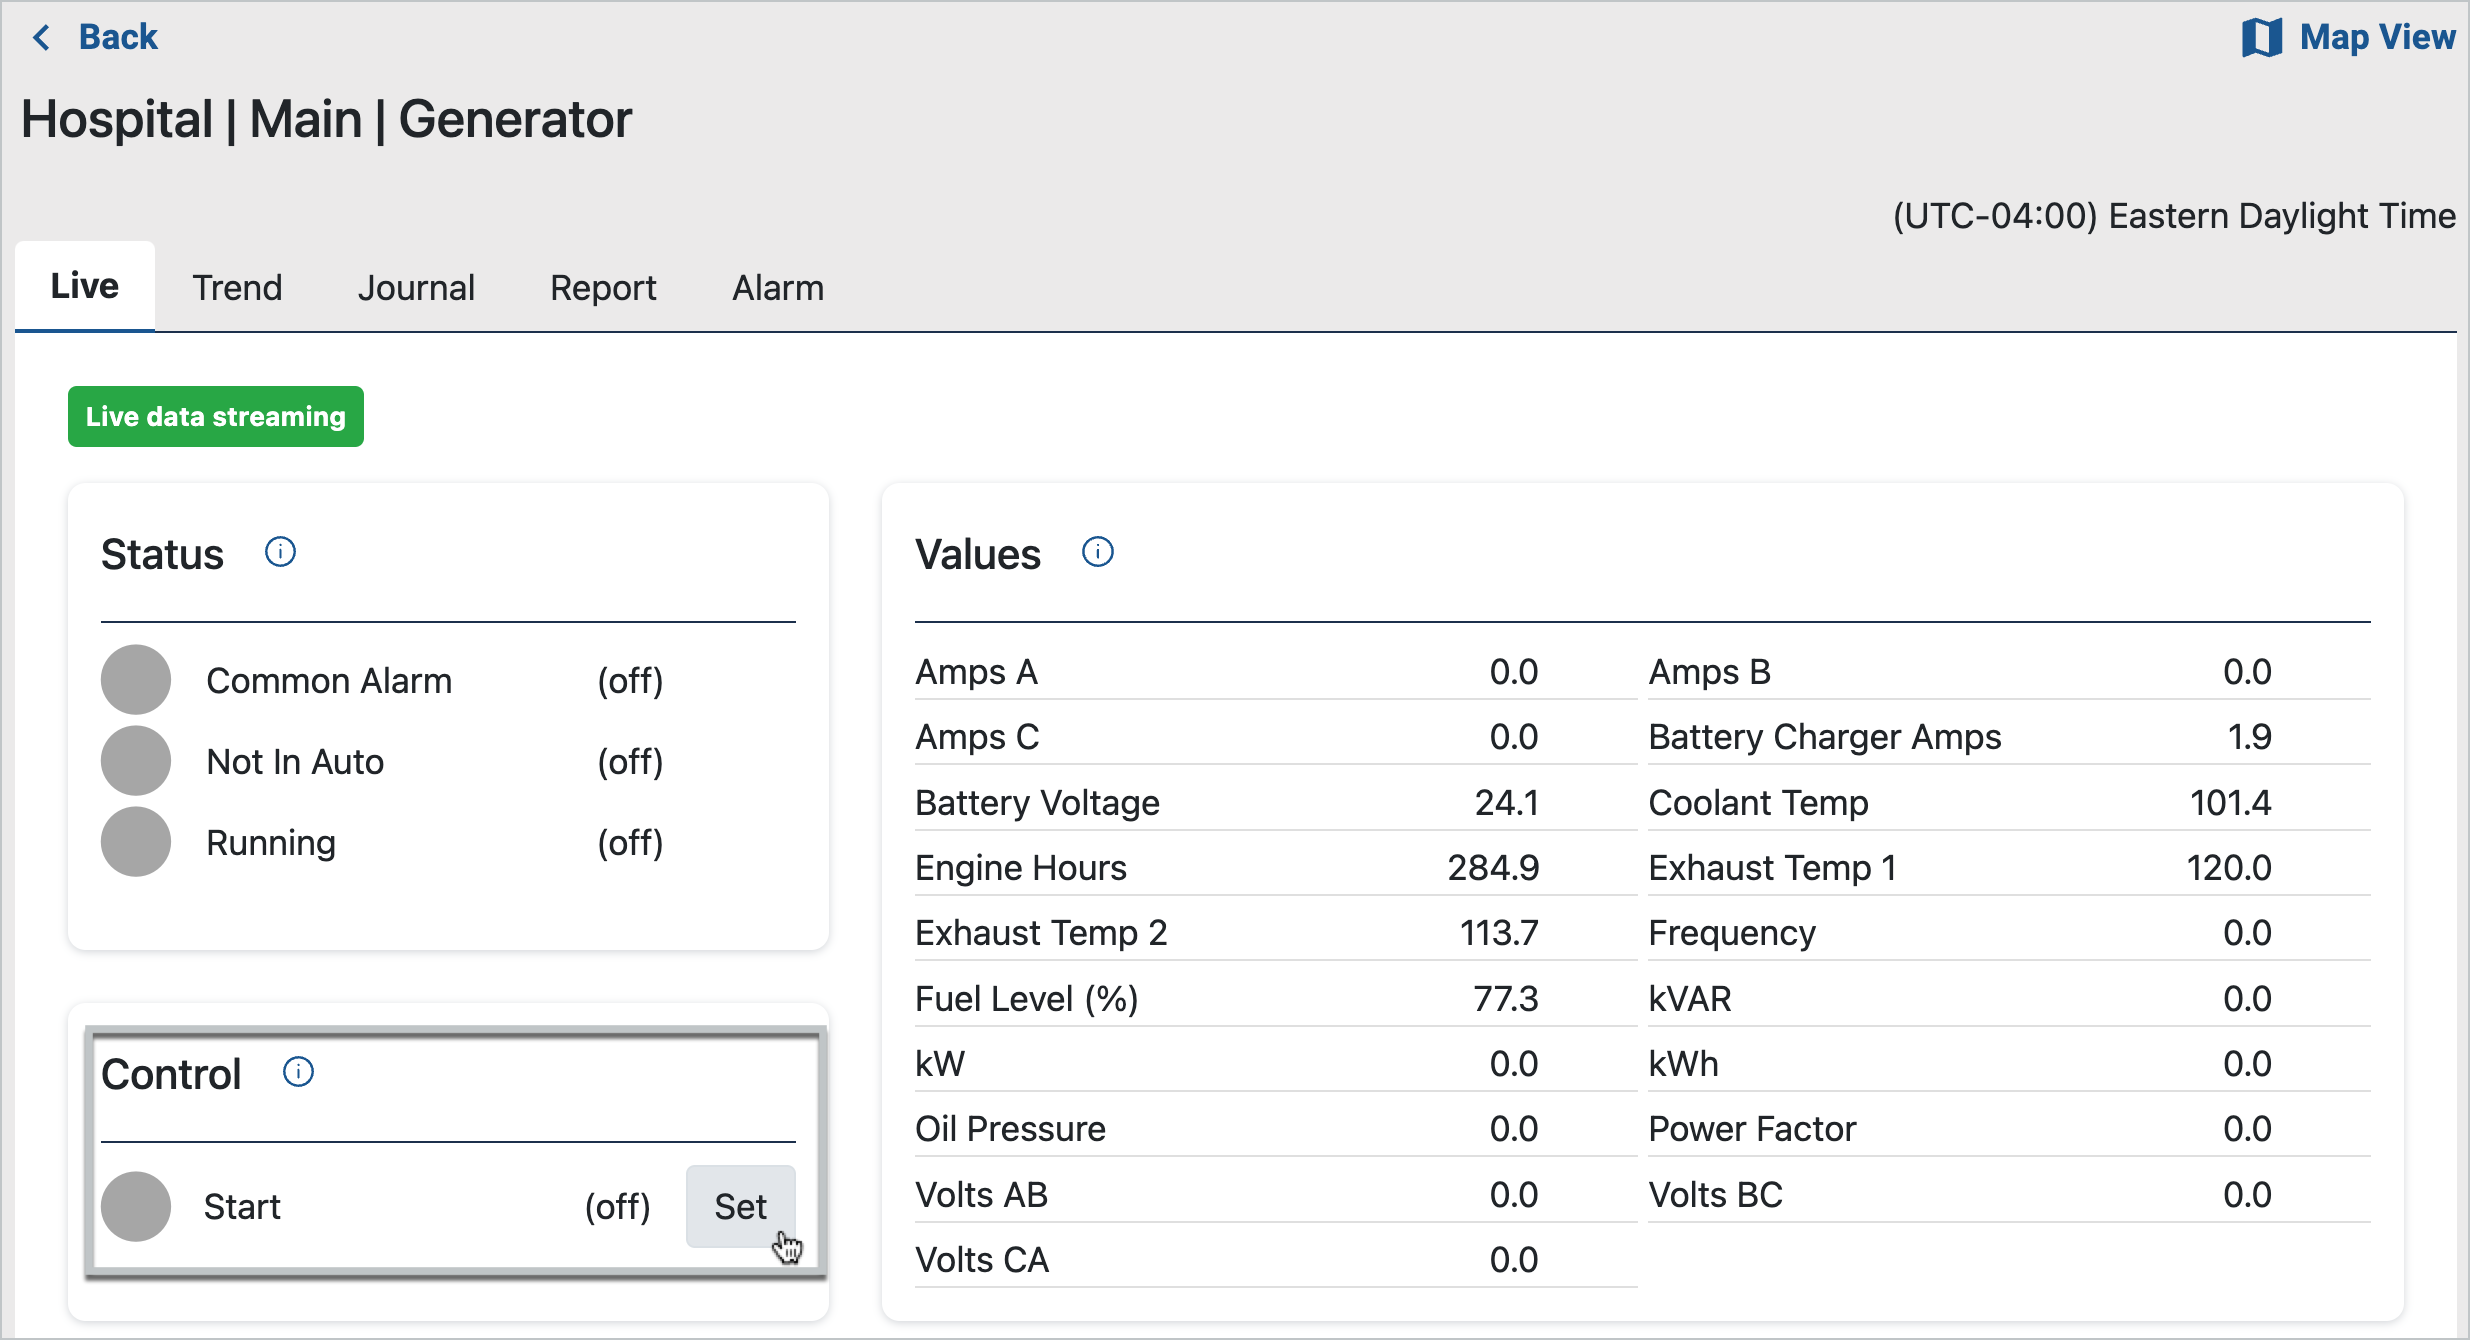Open the Values info icon
This screenshot has height=1340, width=2470.
pyautogui.click(x=1097, y=552)
